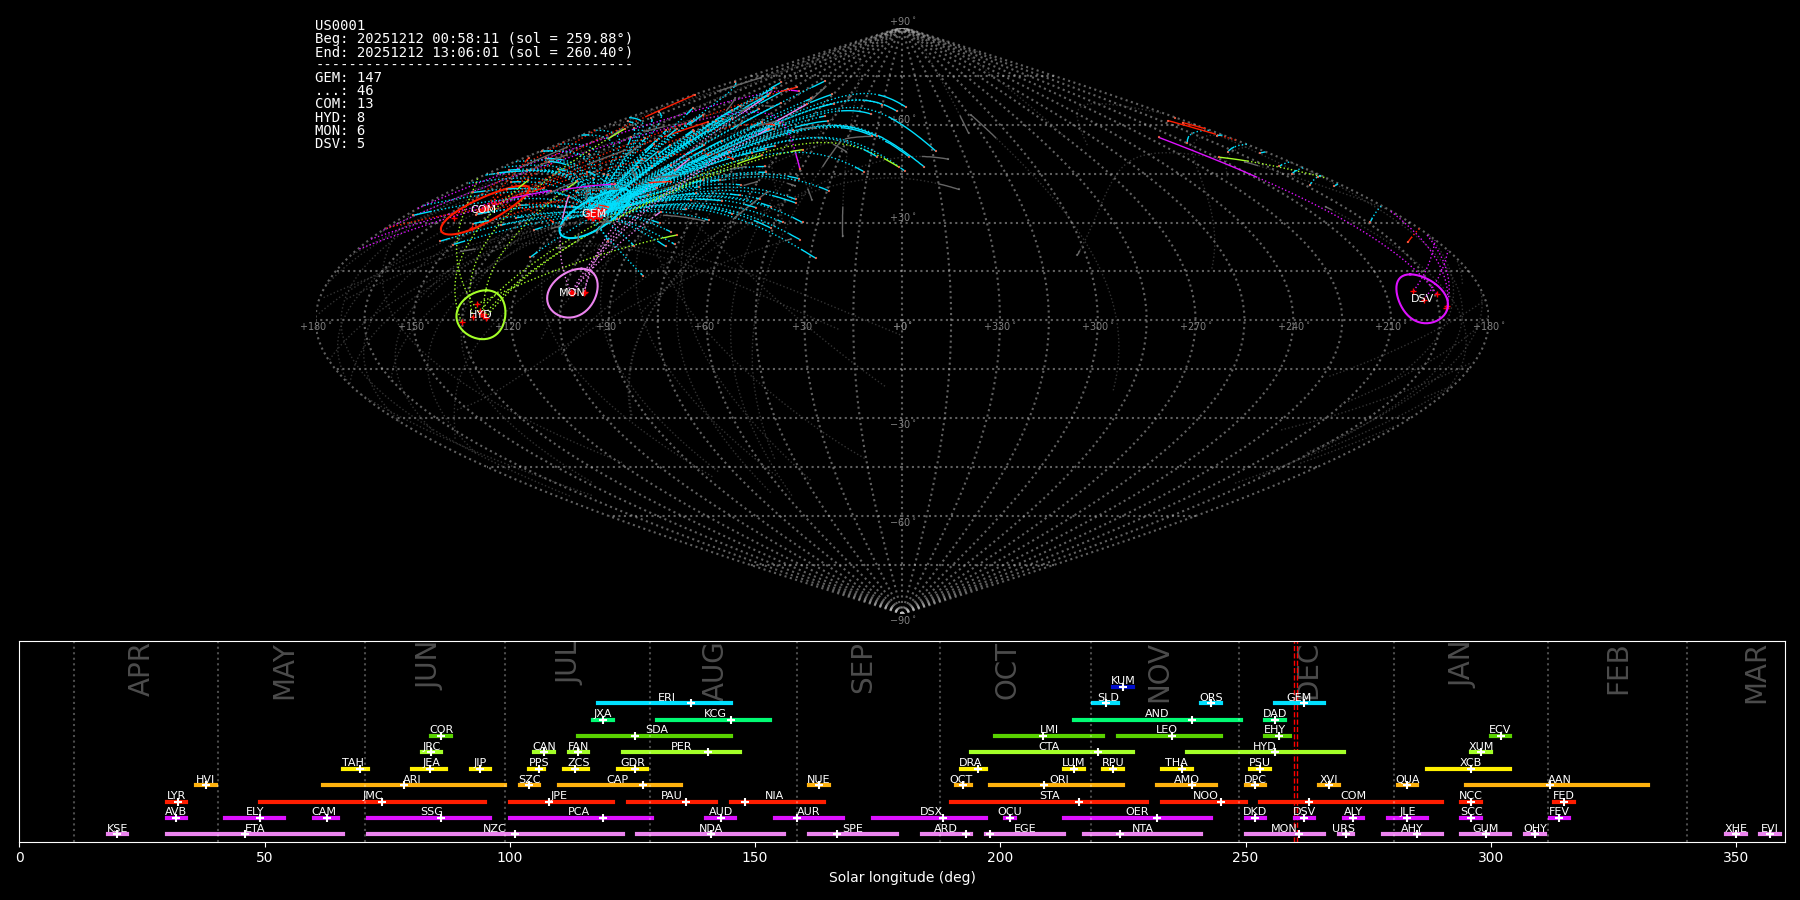Click the AUG month label in the timeline
1800x900 pixels.
tap(713, 670)
